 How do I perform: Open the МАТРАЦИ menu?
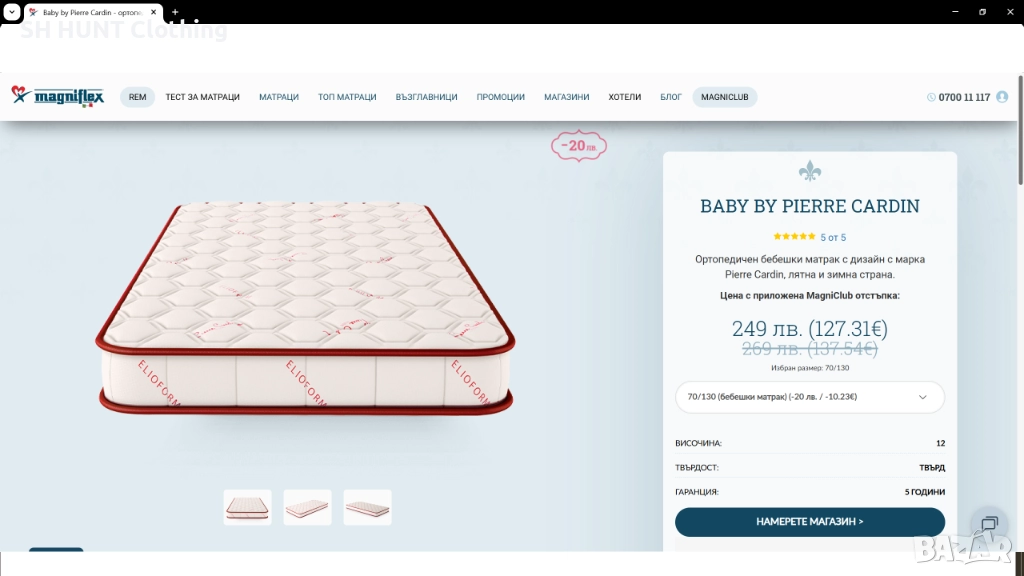click(279, 97)
